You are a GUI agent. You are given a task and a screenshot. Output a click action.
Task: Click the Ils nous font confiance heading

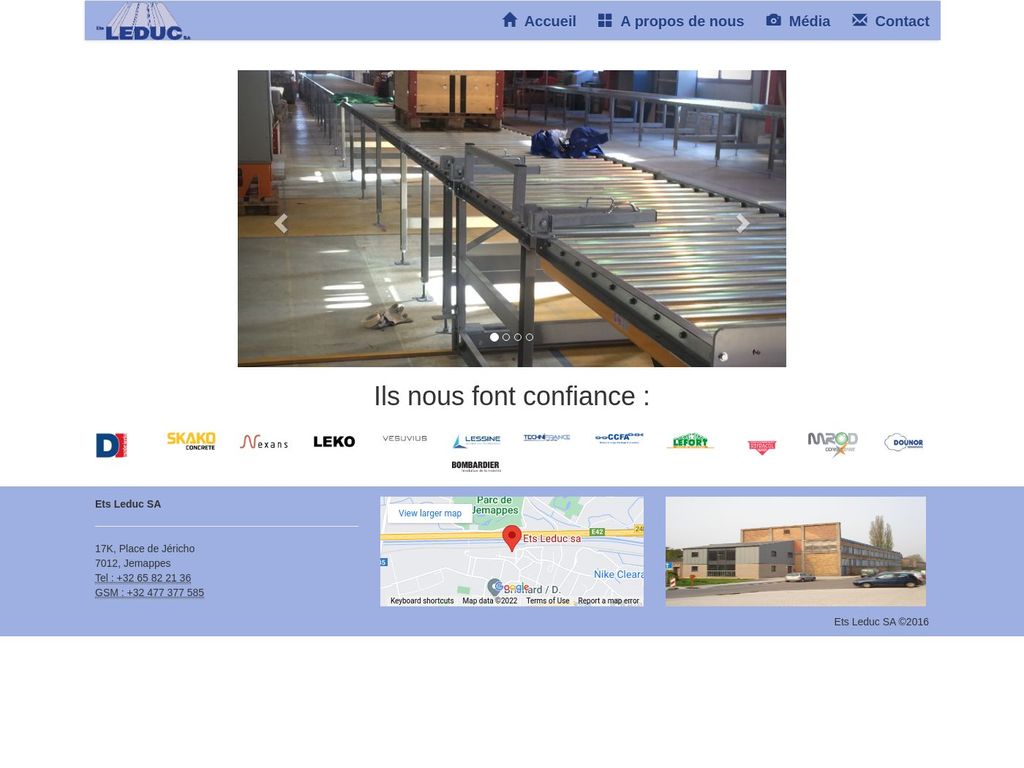pos(512,396)
